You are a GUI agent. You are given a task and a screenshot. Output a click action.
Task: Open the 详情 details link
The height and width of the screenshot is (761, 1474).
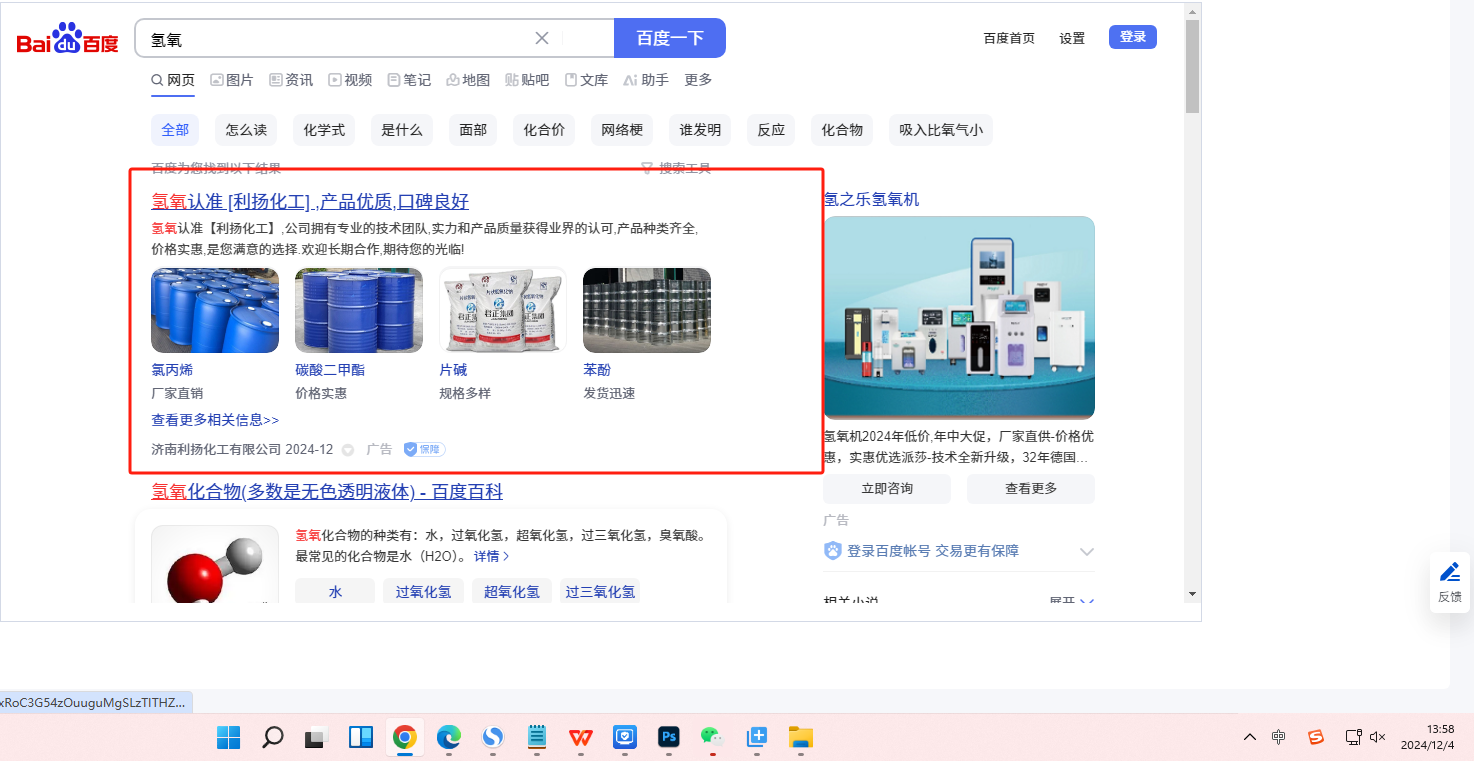tap(491, 556)
